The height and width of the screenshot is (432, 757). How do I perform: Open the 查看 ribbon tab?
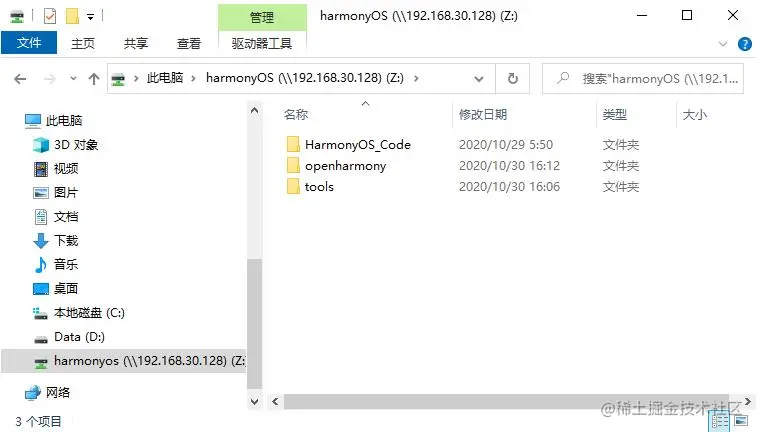(x=188, y=43)
